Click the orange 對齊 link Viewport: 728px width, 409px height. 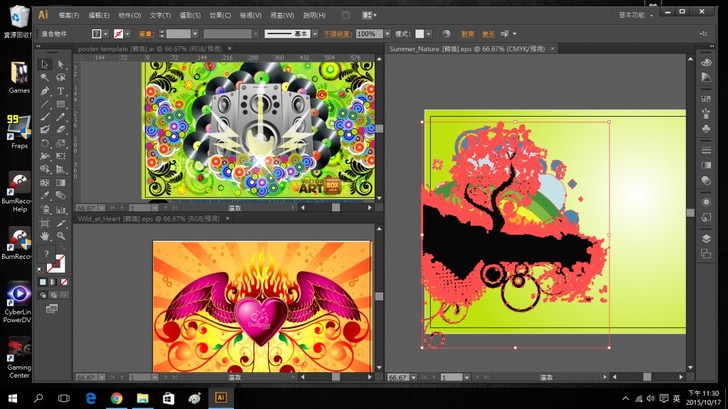pos(467,34)
